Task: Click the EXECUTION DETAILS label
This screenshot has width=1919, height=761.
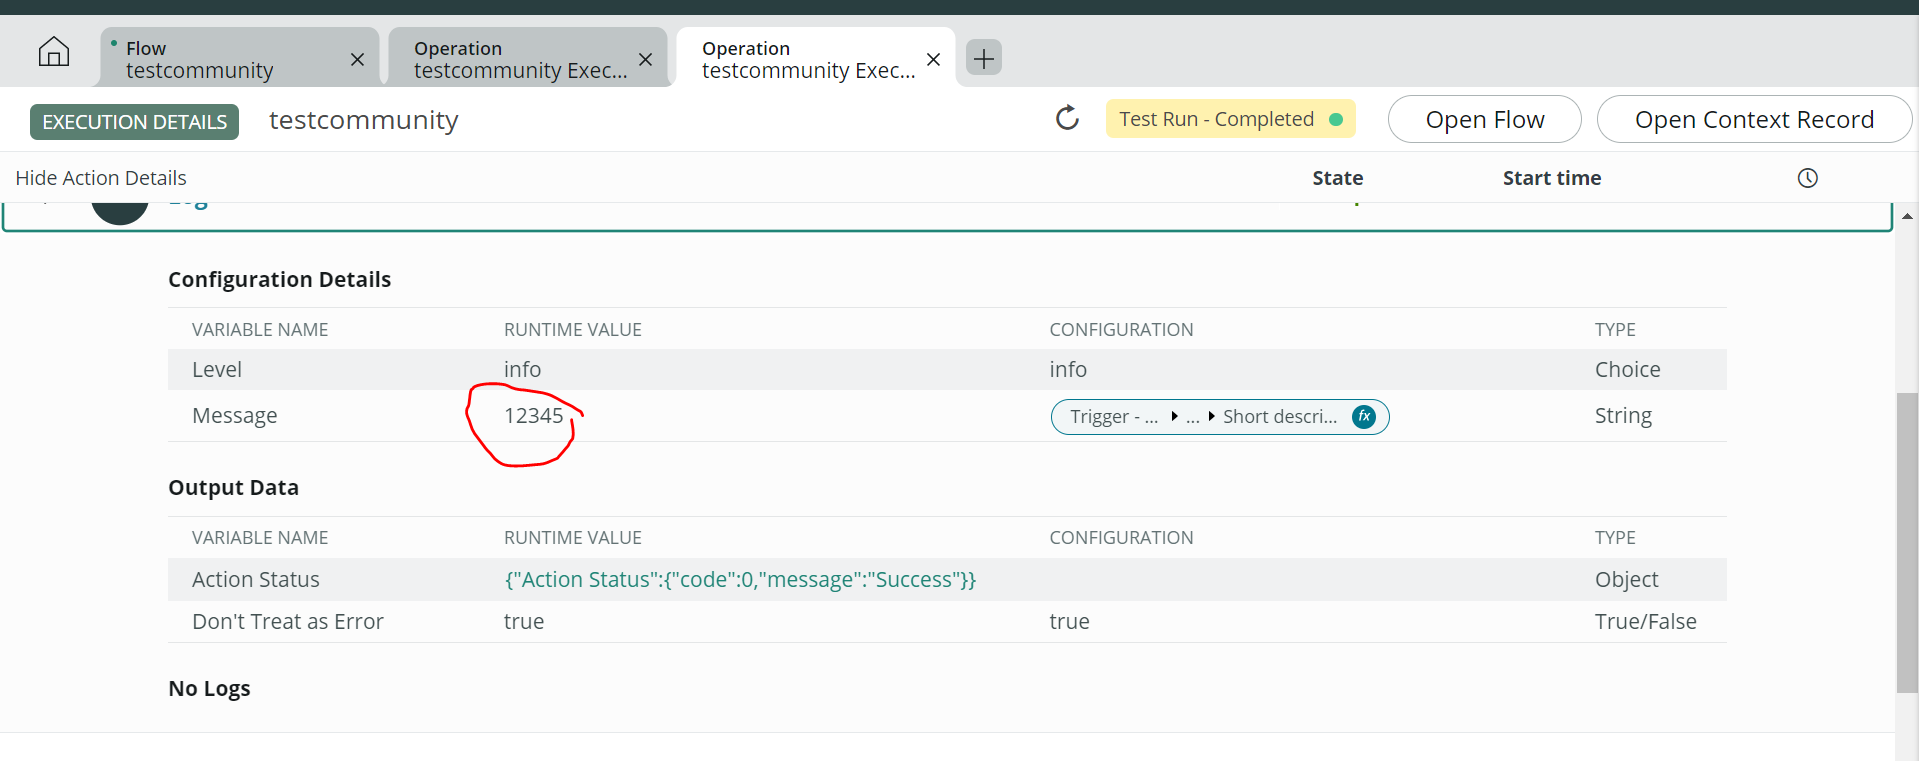Action: tap(134, 122)
